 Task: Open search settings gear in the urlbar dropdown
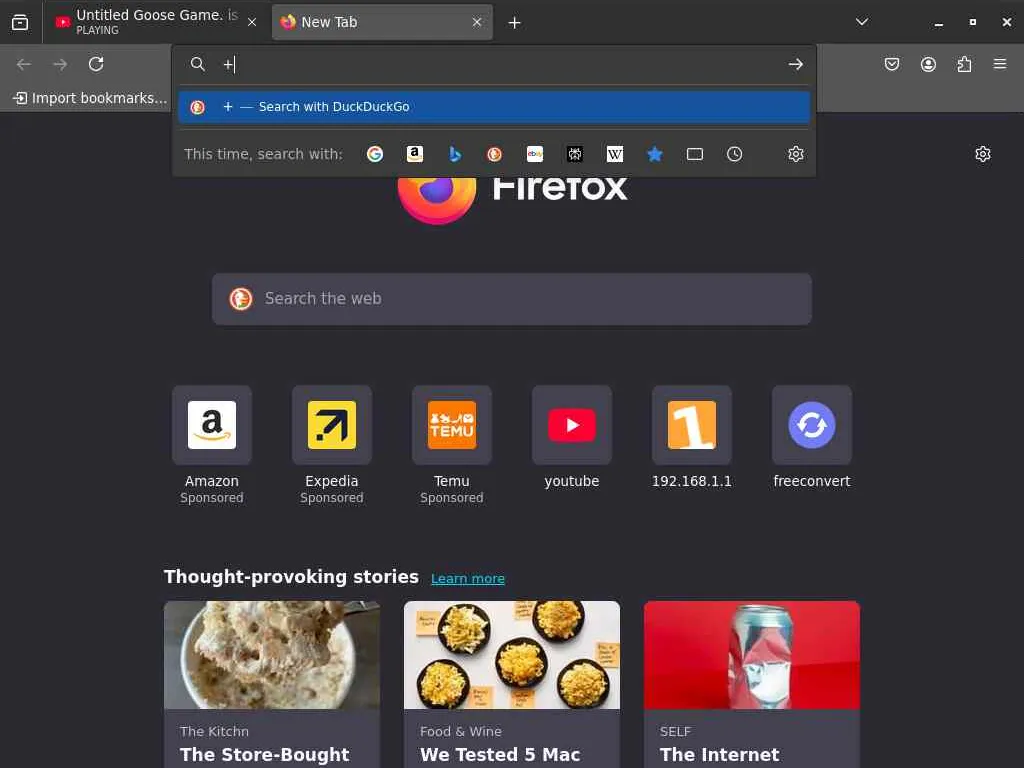[795, 154]
